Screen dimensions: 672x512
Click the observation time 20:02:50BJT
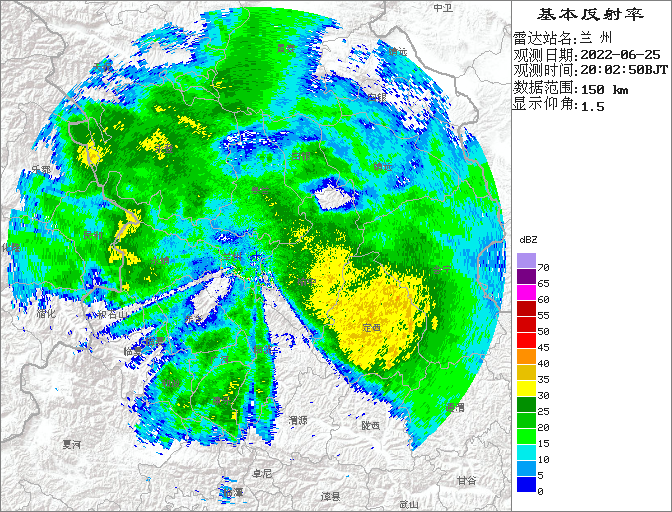click(x=624, y=71)
